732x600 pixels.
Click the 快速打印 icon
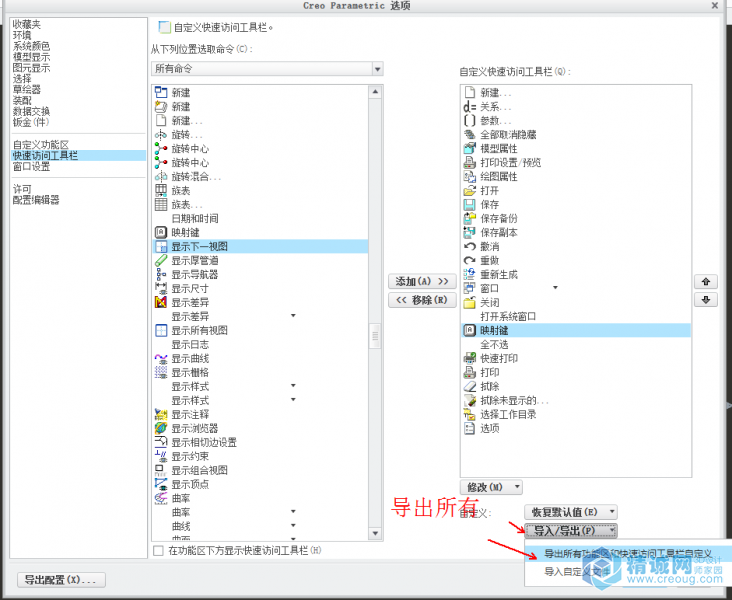469,358
